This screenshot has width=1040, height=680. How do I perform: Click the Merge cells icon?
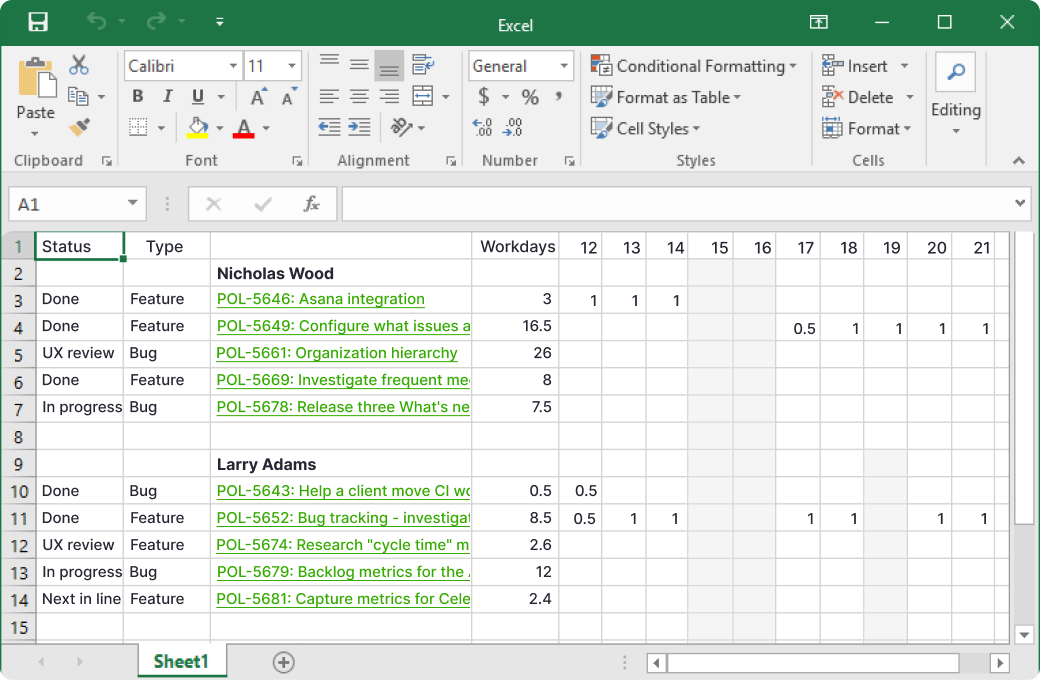(x=423, y=97)
